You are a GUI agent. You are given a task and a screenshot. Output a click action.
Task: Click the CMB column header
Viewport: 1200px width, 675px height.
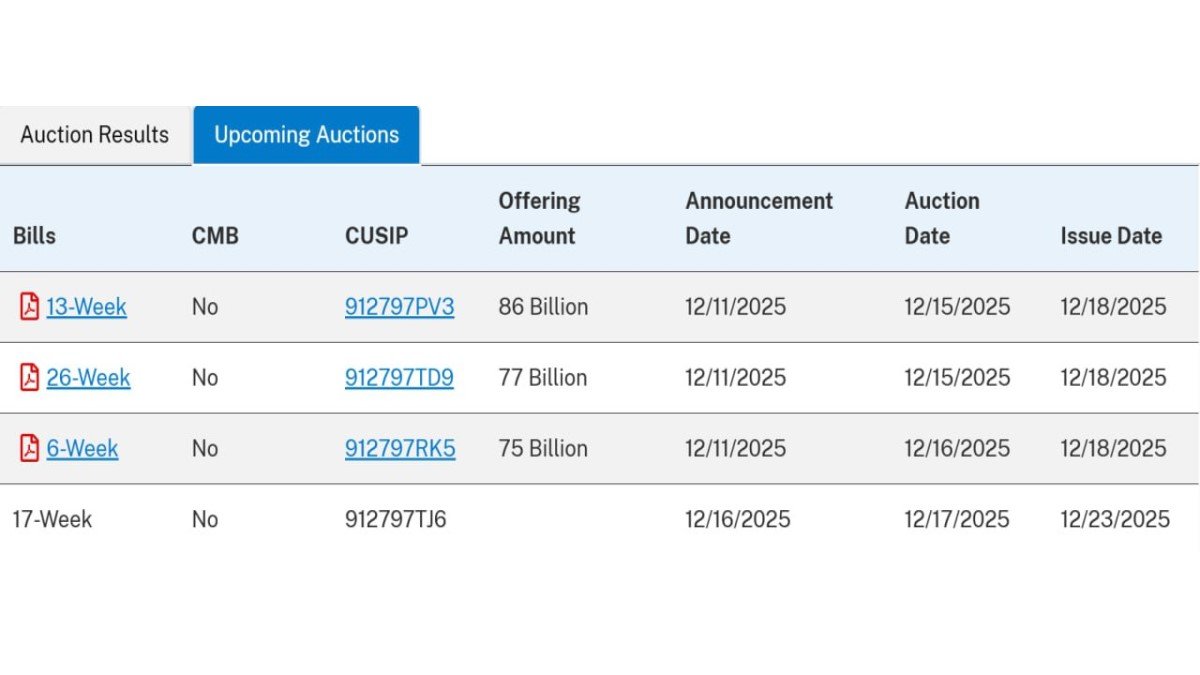tap(215, 236)
